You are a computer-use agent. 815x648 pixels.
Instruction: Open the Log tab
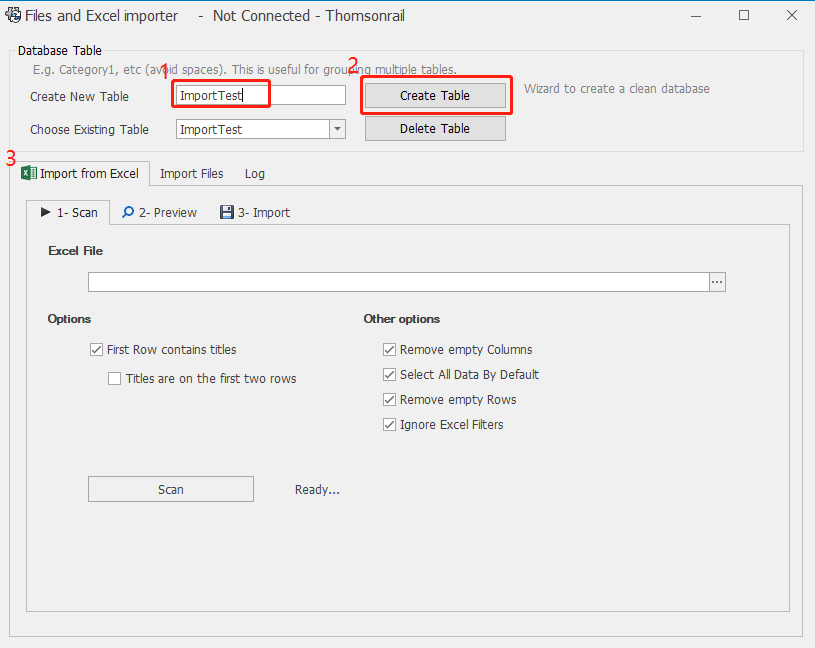(255, 173)
